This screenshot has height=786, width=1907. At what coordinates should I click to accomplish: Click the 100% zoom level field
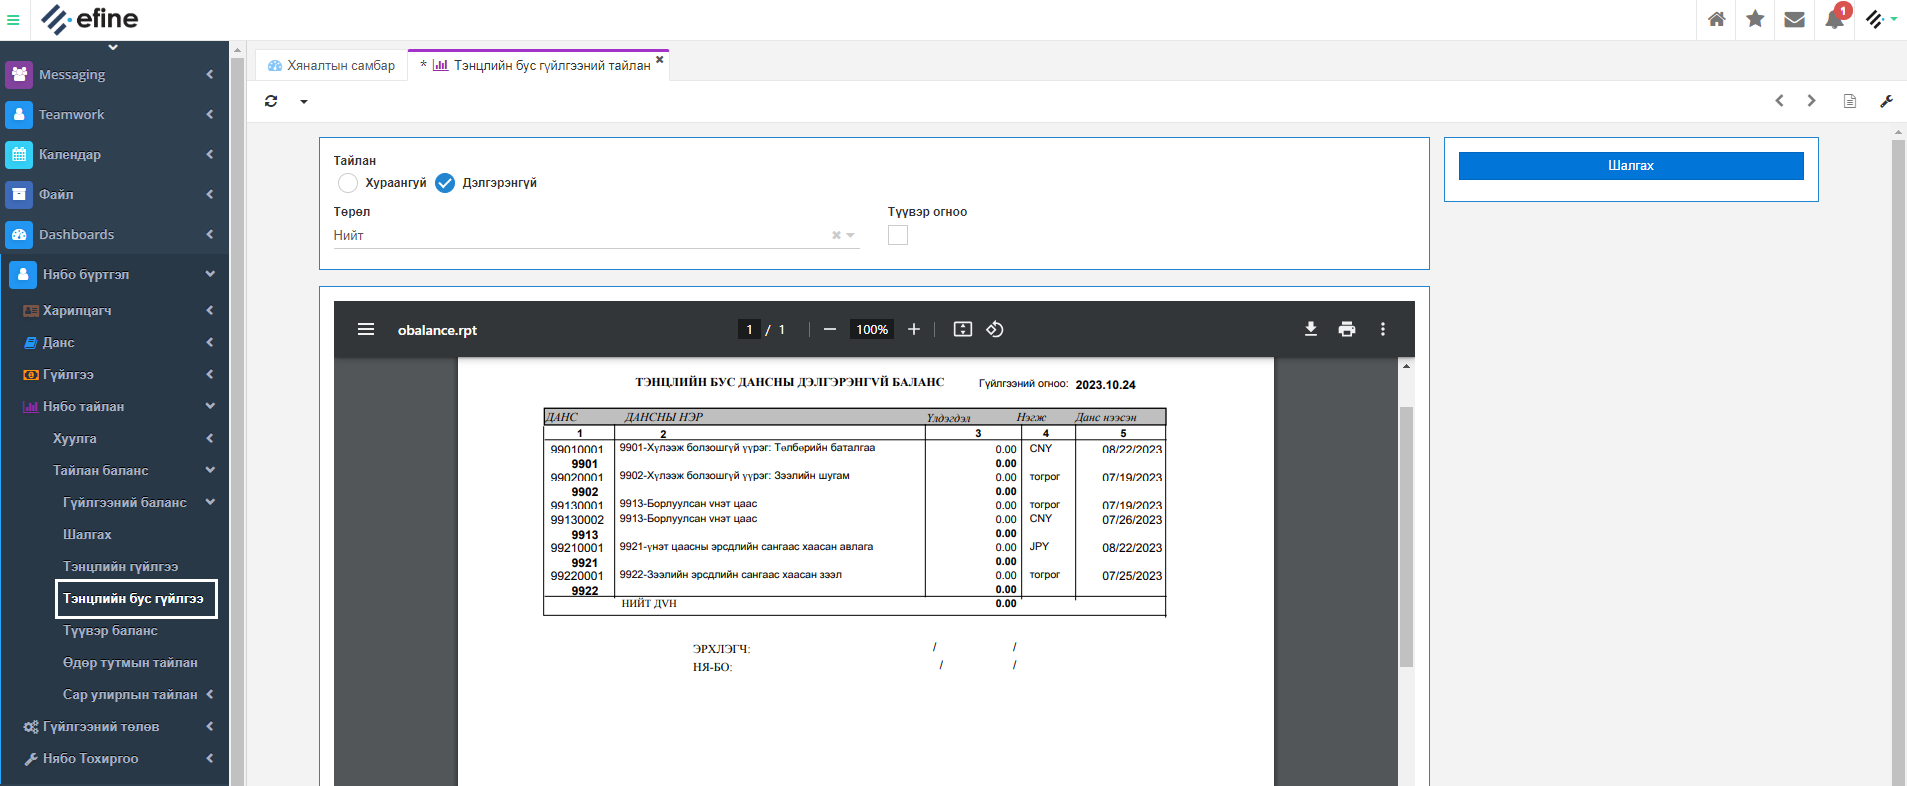coord(872,329)
